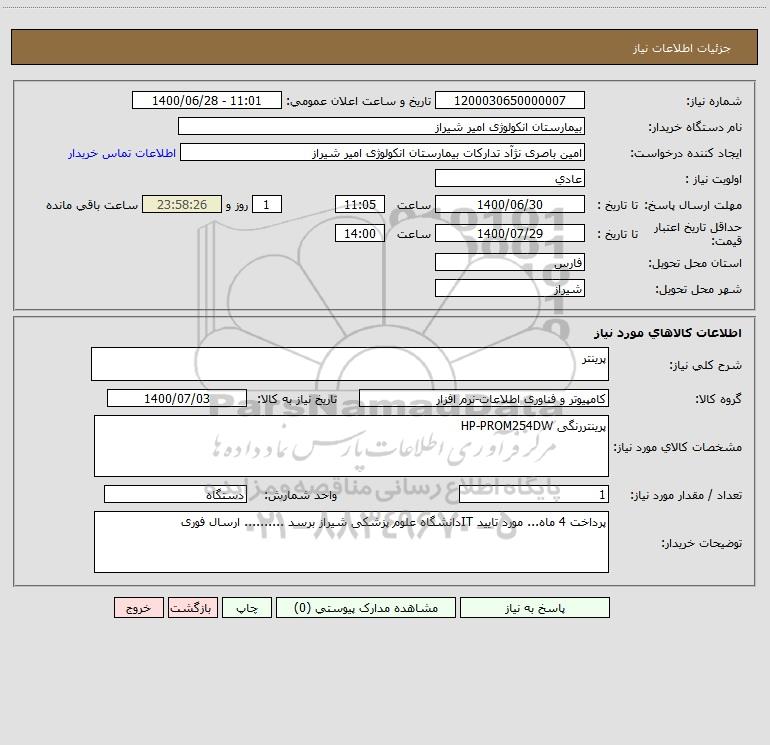The width and height of the screenshot is (770, 745).
Task: Click the label واحد شمارش
Action: pos(301,496)
